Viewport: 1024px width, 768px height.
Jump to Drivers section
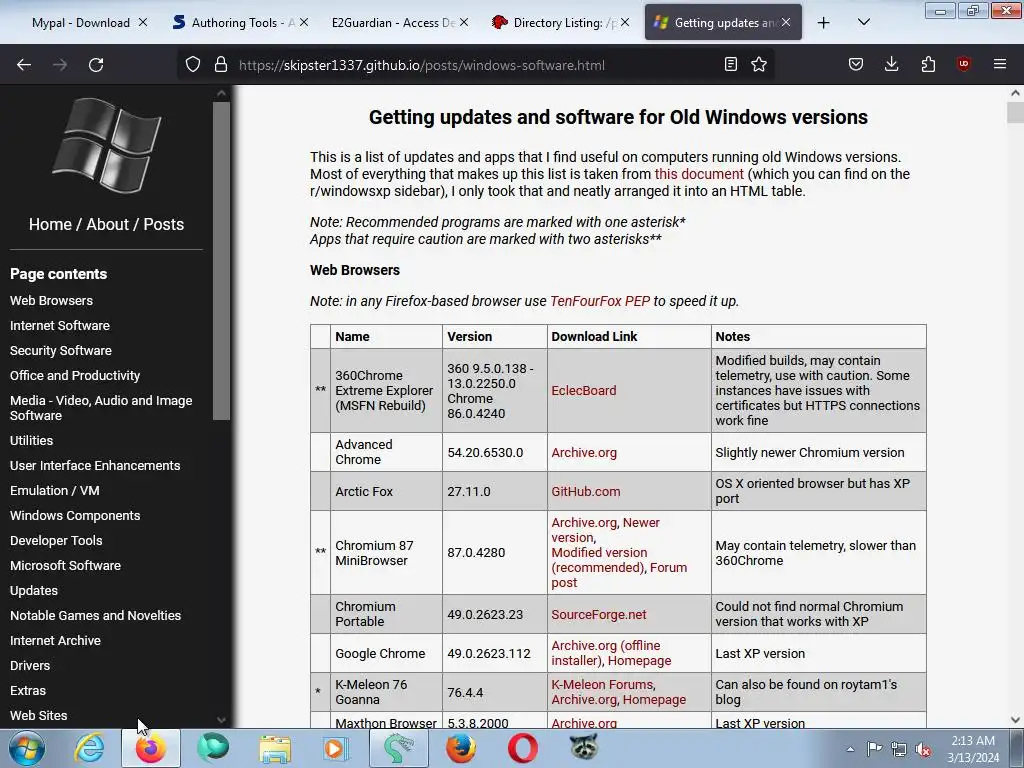(x=29, y=665)
